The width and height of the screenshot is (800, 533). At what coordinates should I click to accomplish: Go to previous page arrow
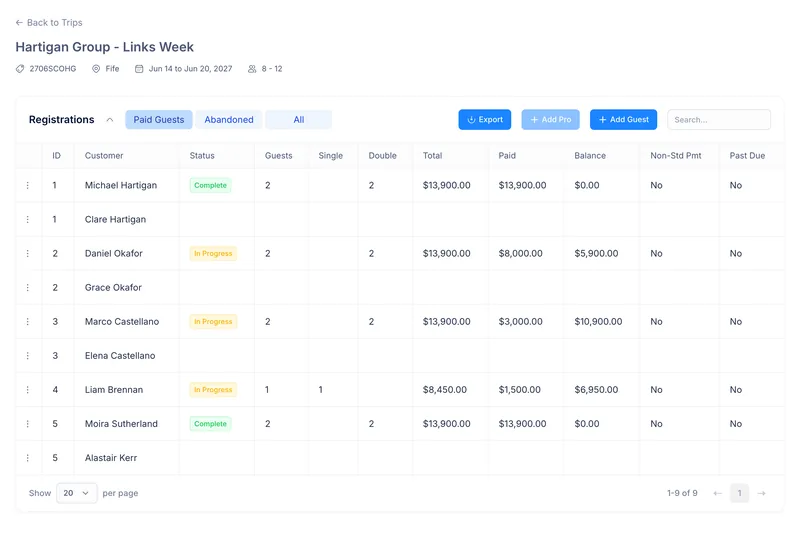click(717, 493)
